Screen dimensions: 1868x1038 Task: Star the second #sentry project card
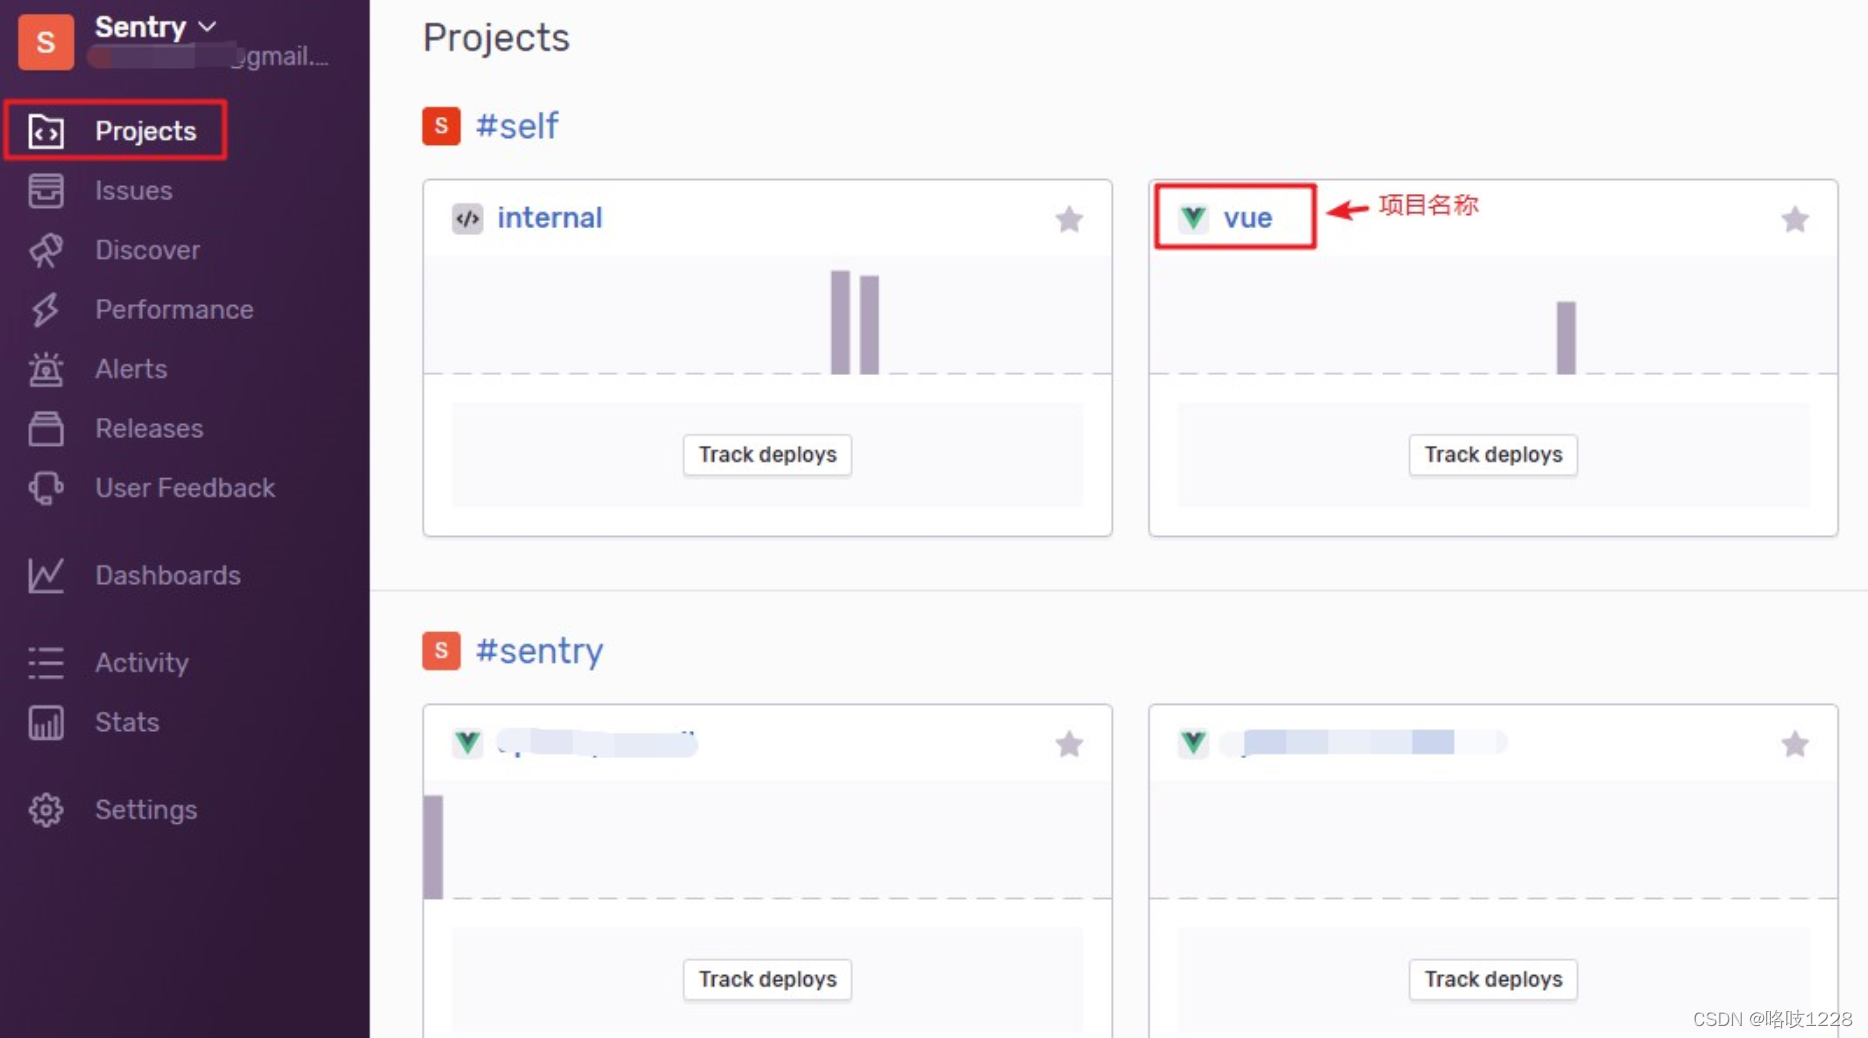coord(1795,744)
